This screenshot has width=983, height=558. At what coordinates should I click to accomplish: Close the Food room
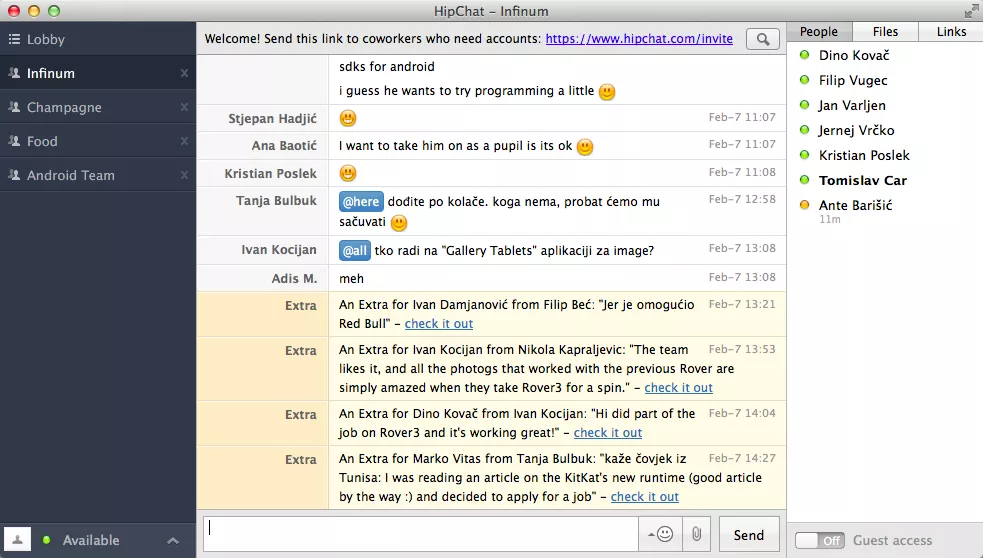(x=184, y=142)
